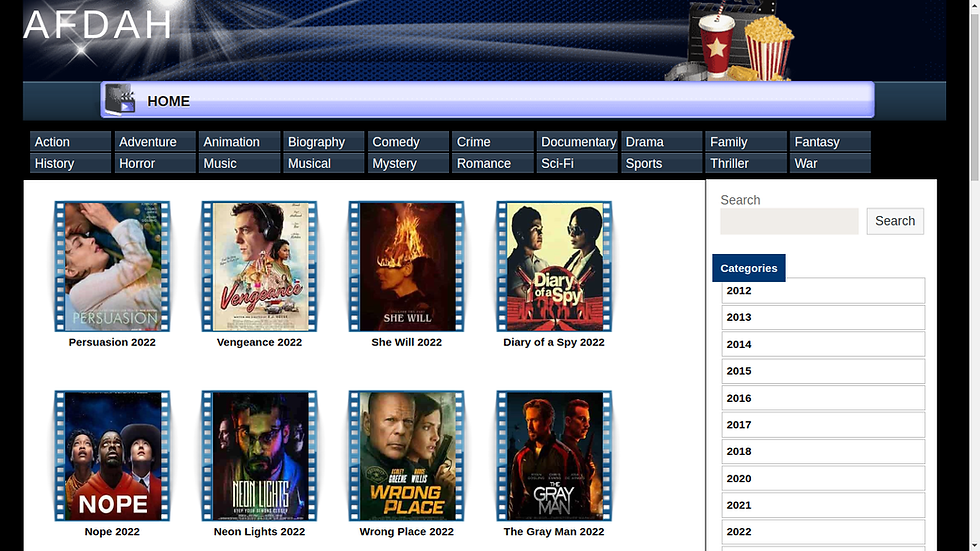
Task: Click The Gray Man 2022 title link
Action: pyautogui.click(x=554, y=532)
